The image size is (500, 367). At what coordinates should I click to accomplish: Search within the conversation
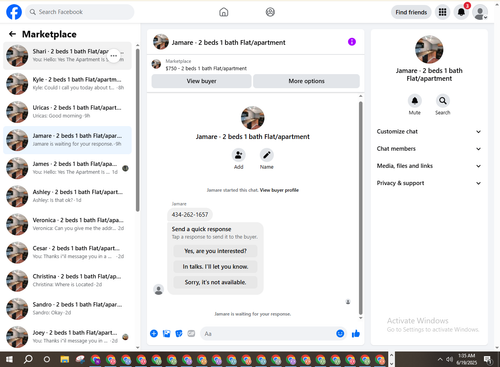pyautogui.click(x=443, y=101)
